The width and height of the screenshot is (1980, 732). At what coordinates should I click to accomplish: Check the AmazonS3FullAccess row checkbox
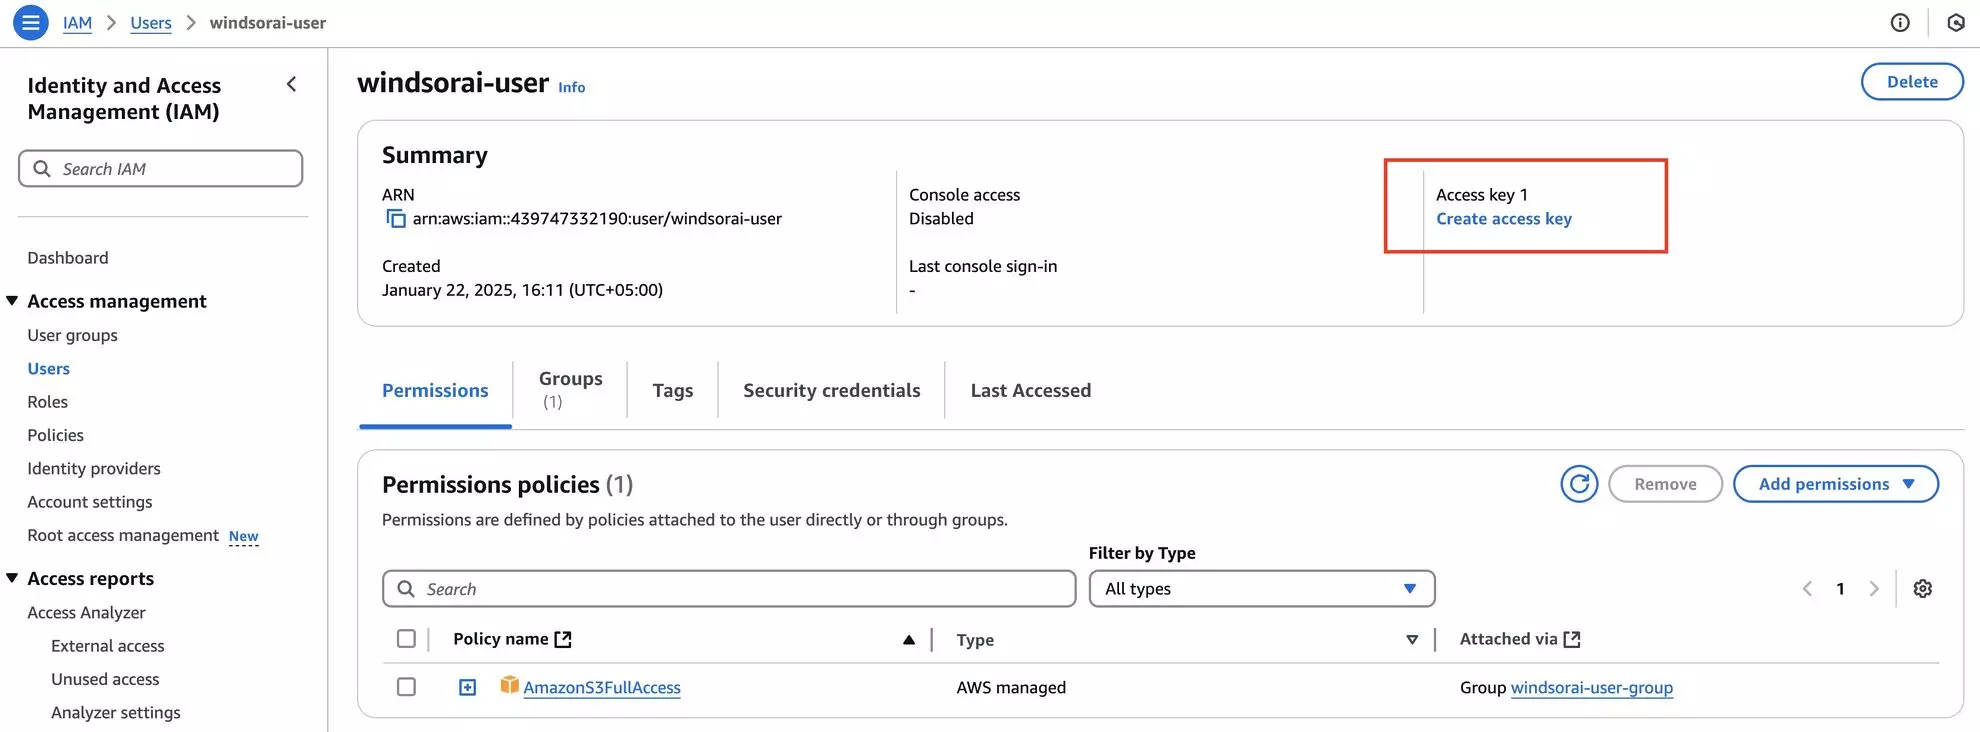(x=406, y=687)
